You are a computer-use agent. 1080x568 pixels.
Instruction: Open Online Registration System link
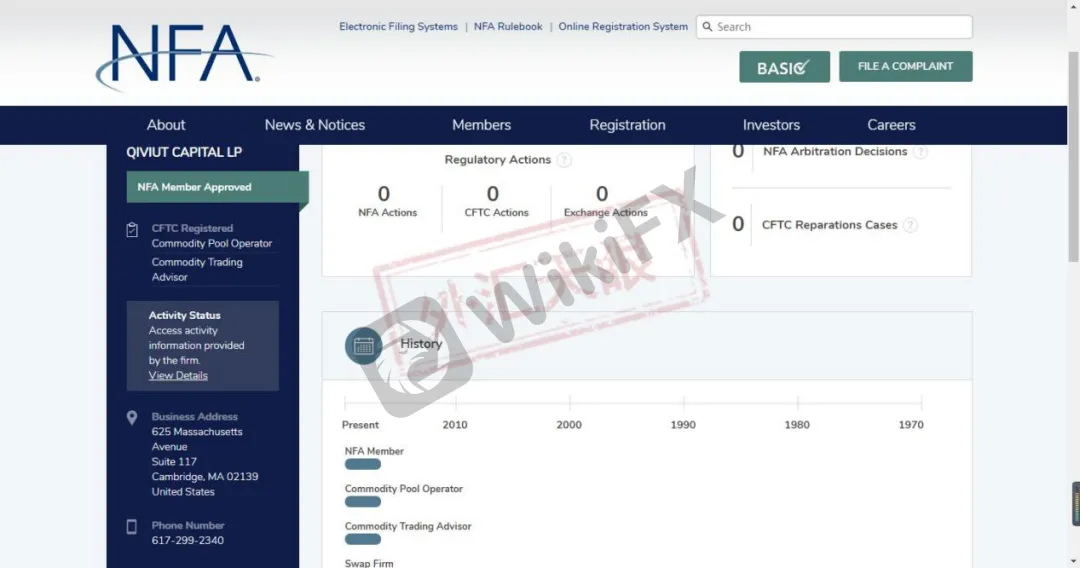(x=623, y=27)
